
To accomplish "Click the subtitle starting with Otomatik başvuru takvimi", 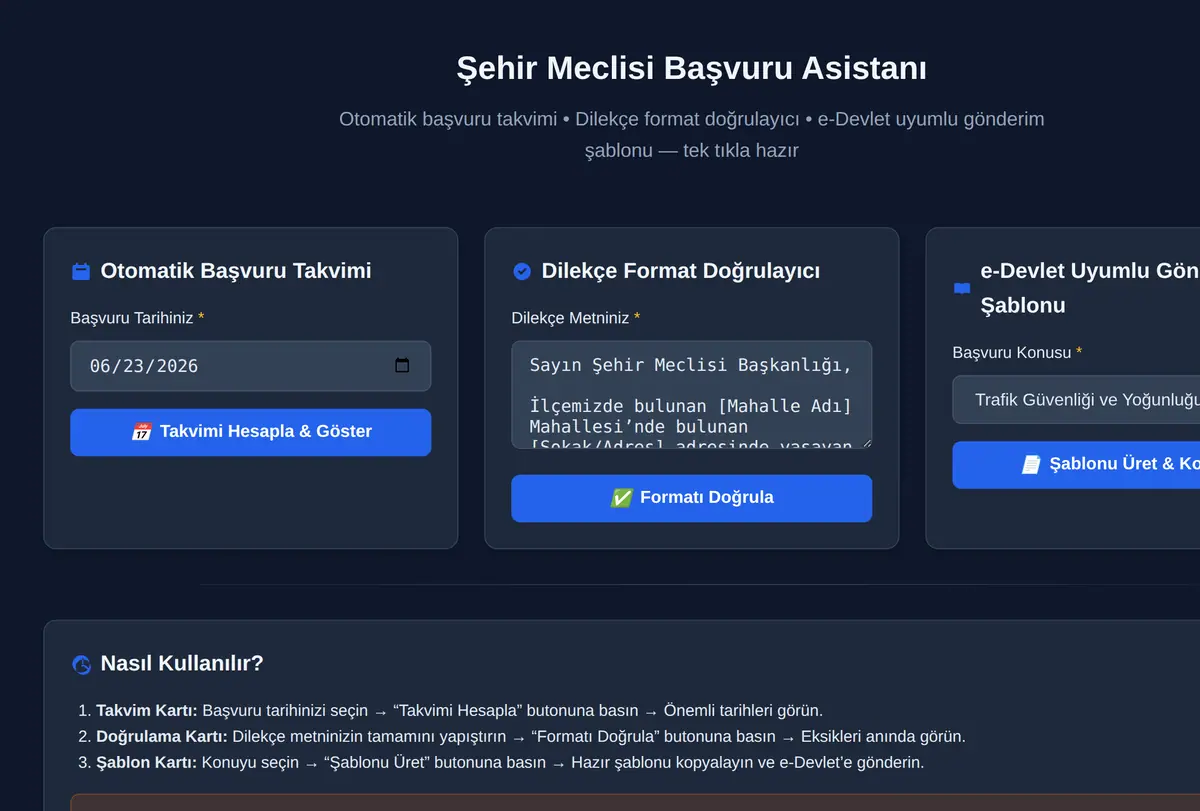I will click(x=691, y=135).
